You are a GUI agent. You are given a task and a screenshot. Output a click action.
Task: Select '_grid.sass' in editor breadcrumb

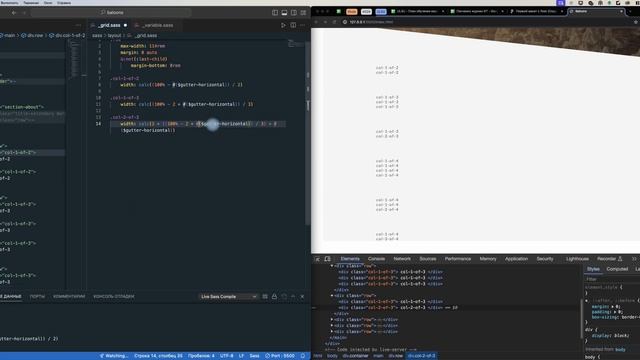(145, 36)
